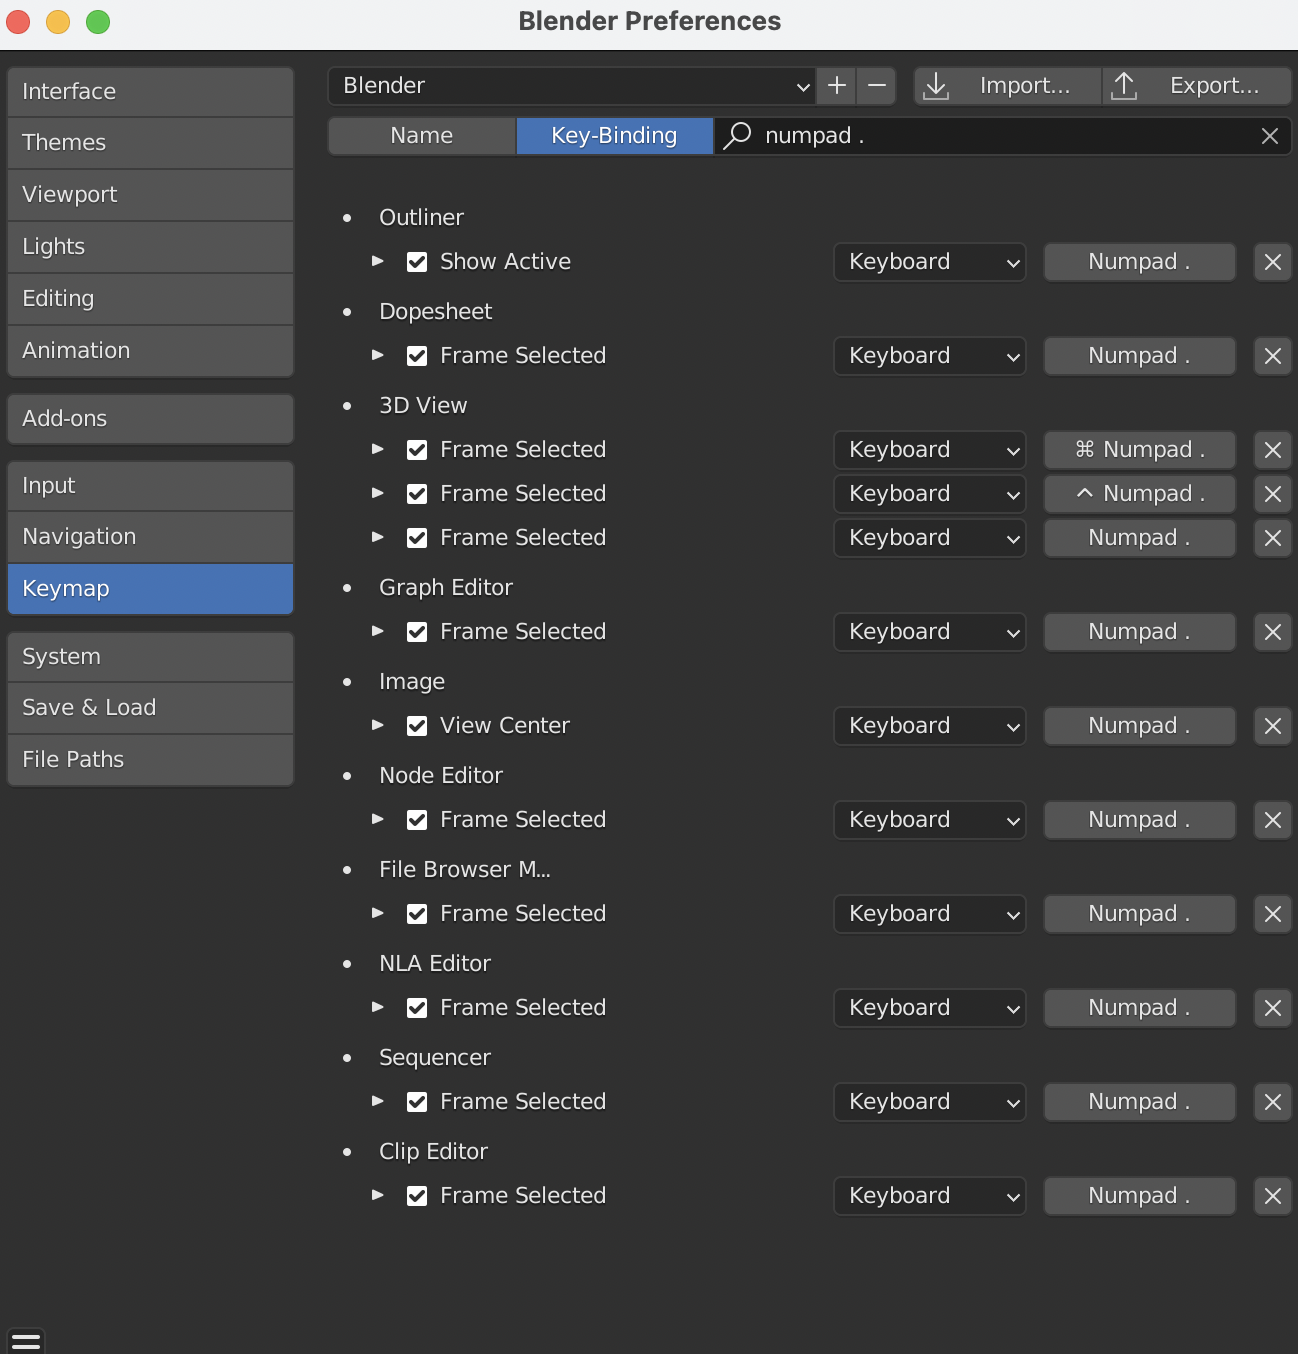Remove File Browser Frame Selected keybinding
The height and width of the screenshot is (1354, 1298).
(x=1273, y=914)
